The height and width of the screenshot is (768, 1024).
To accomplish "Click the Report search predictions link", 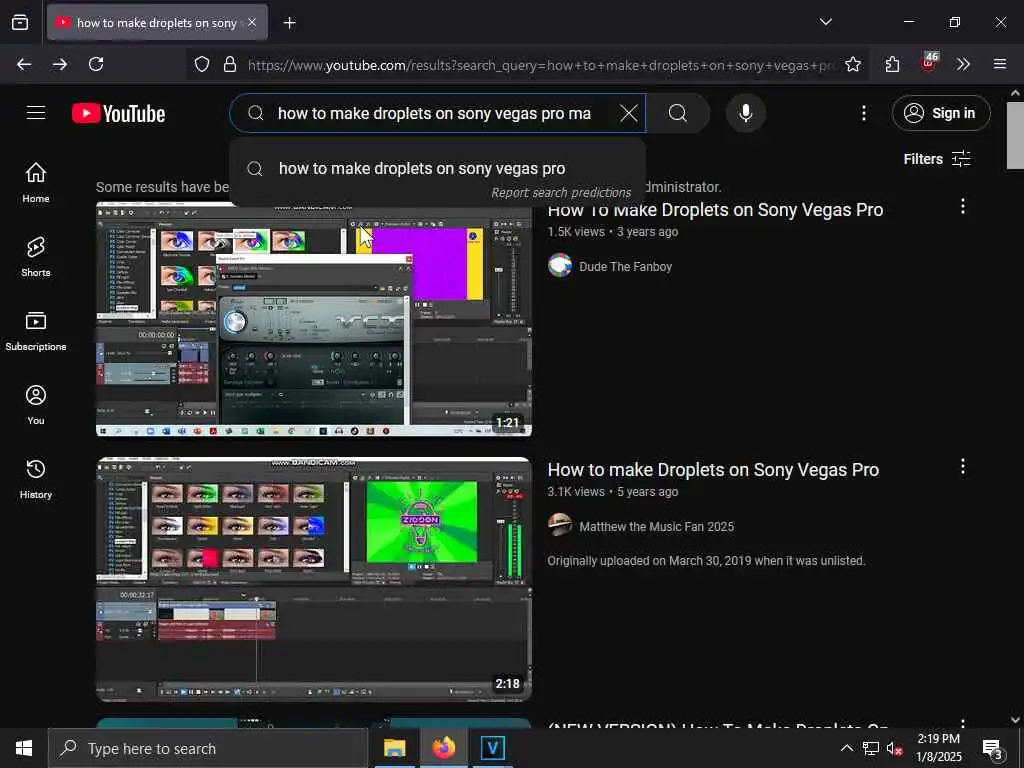I will (561, 193).
